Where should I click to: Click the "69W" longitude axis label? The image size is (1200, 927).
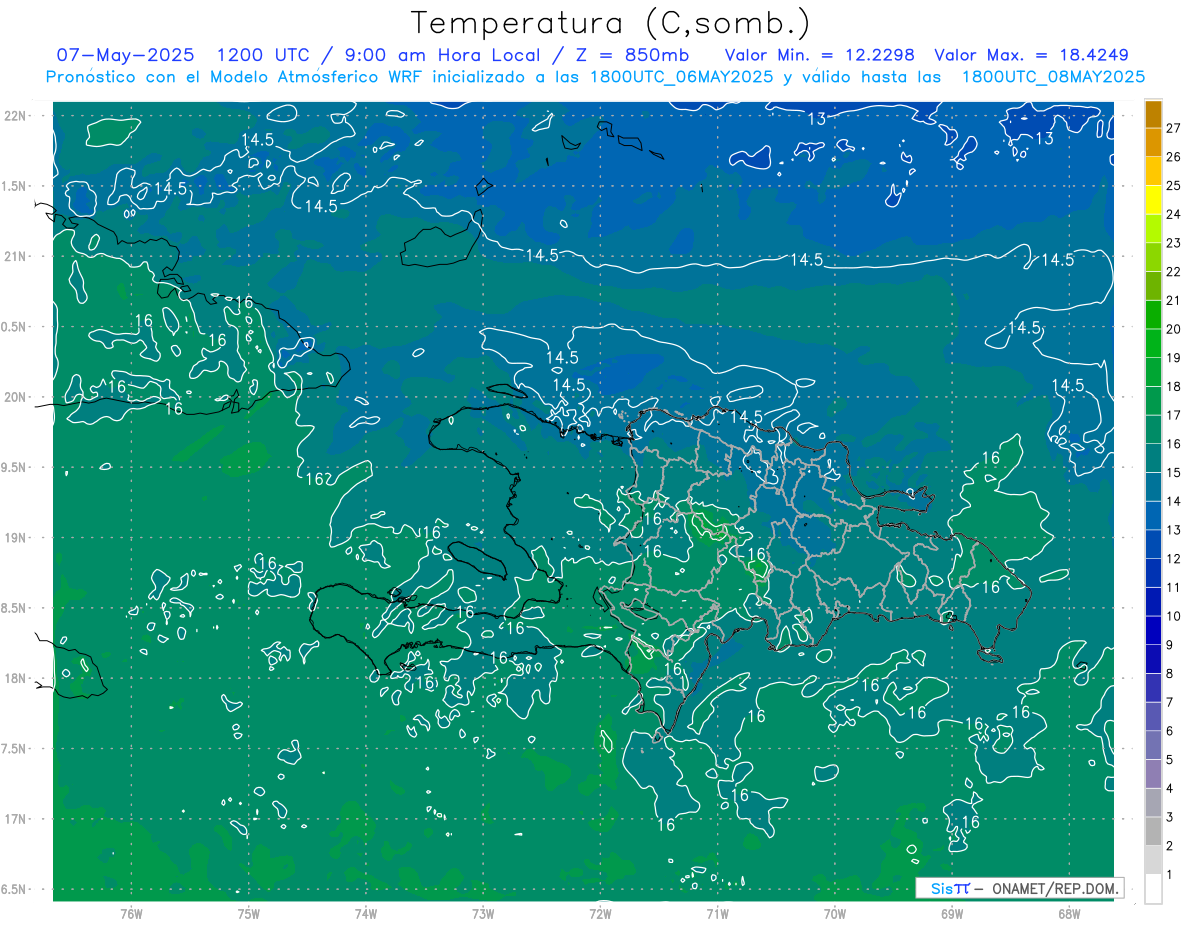point(952,914)
